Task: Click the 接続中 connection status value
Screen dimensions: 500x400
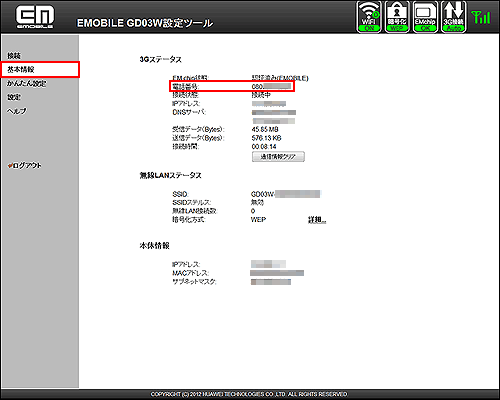Action: [x=261, y=95]
